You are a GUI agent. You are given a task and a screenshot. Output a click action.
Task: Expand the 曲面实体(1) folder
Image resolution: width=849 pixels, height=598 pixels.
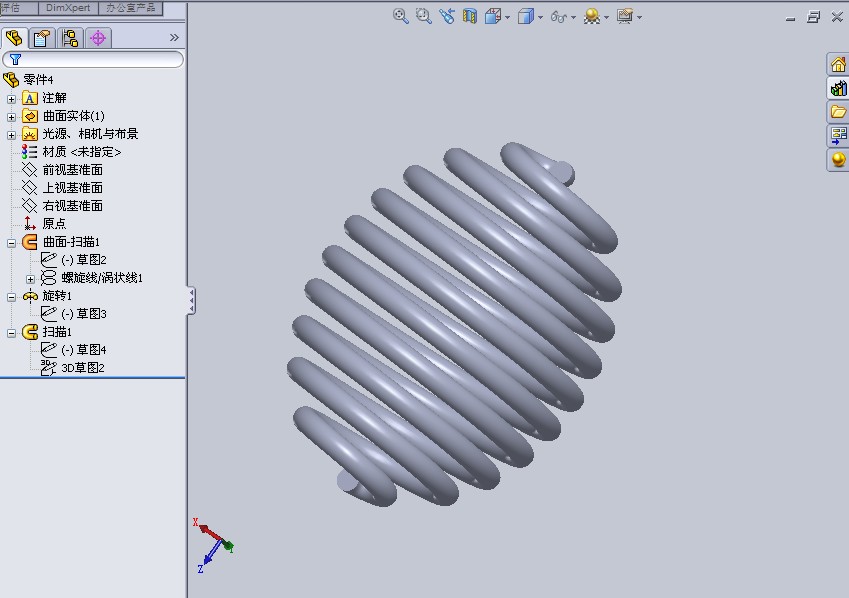(11, 117)
